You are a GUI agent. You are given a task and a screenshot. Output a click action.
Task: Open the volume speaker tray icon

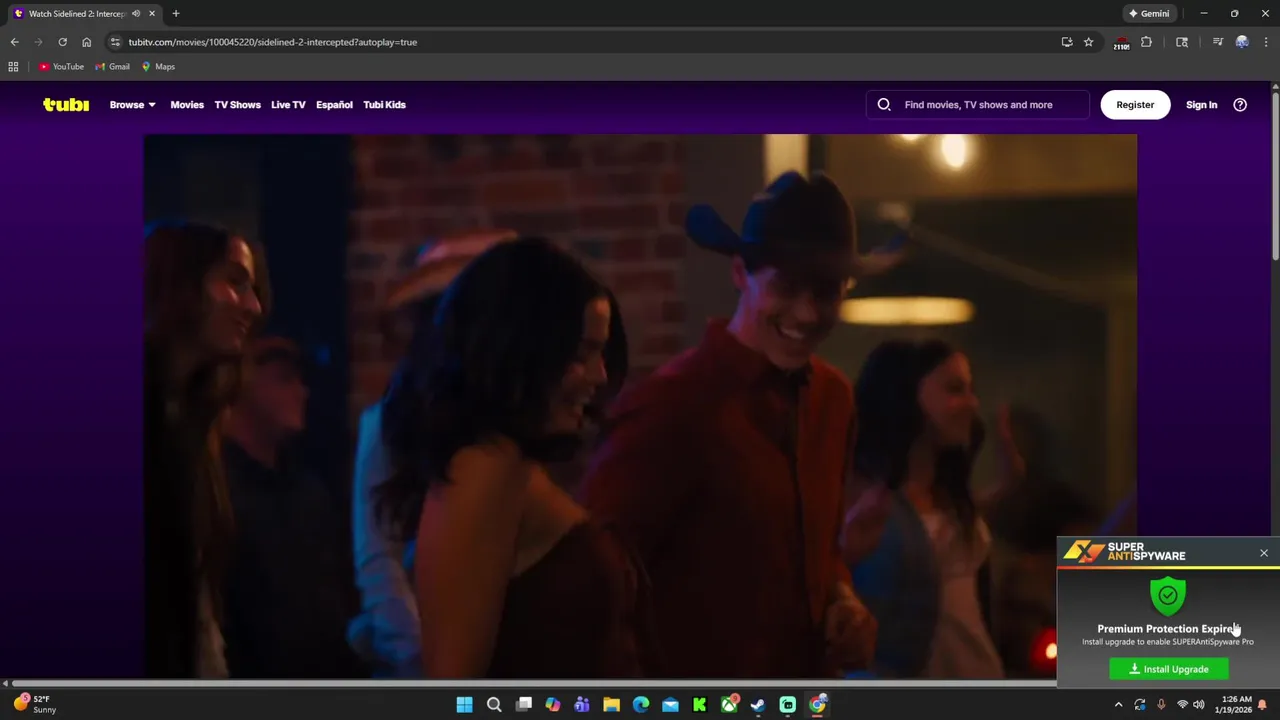tap(1199, 705)
